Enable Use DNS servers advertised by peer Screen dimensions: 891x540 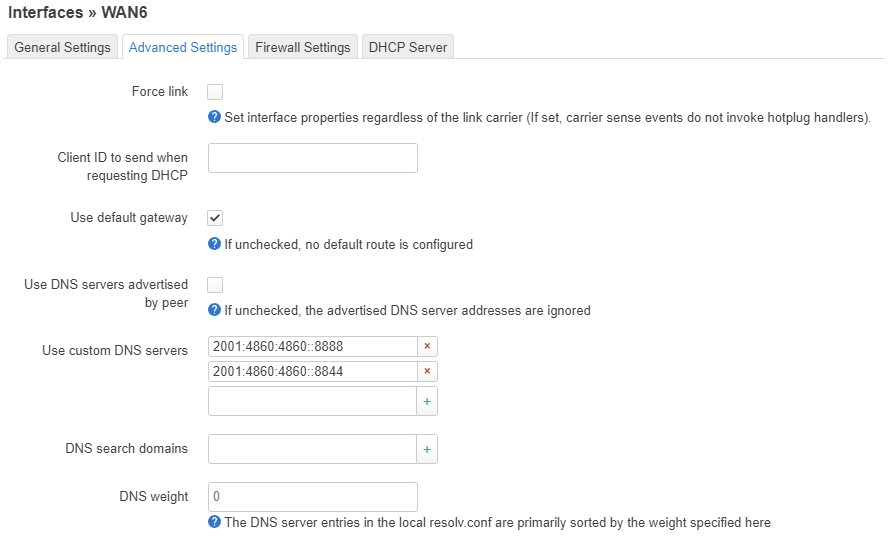click(x=215, y=285)
